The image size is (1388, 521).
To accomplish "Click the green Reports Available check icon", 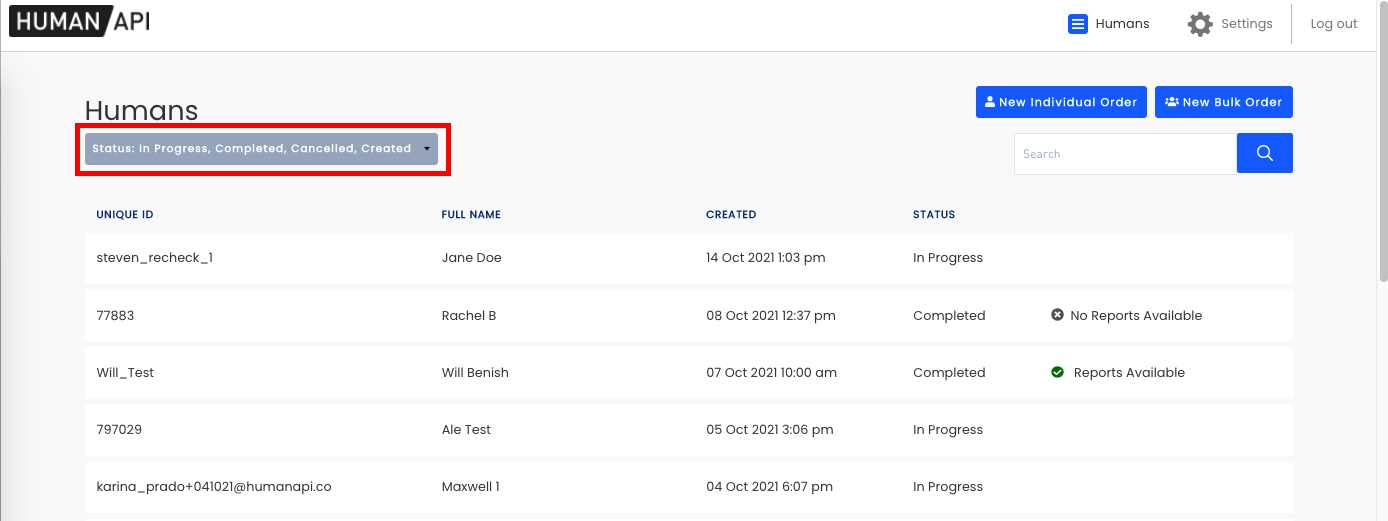I will pos(1057,372).
